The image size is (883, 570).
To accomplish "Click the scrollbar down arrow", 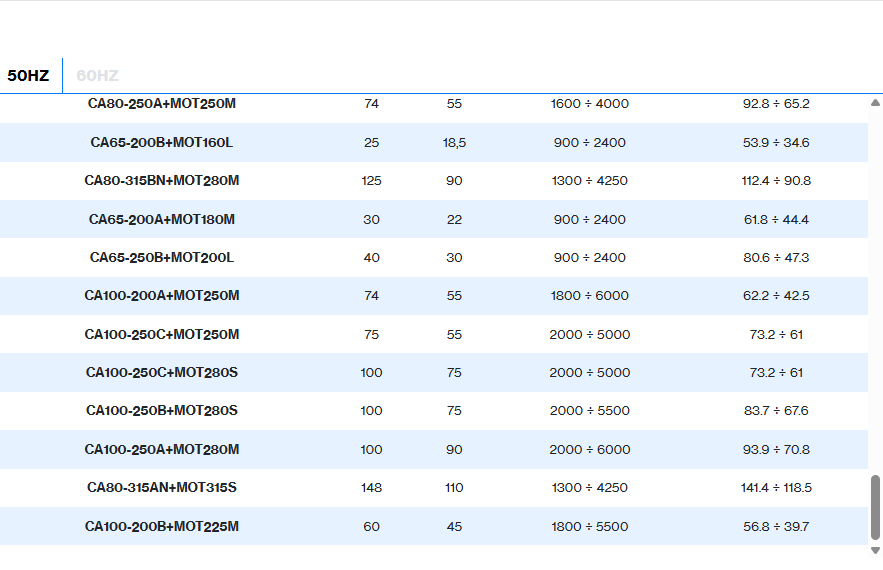I will point(875,550).
